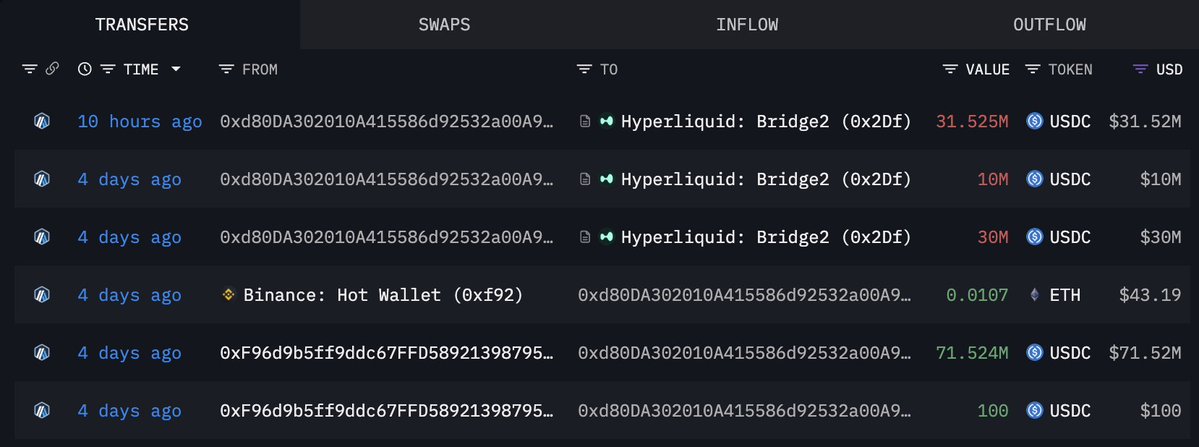The height and width of the screenshot is (447, 1199).
Task: Click the link icon in table header
Action: 52,70
